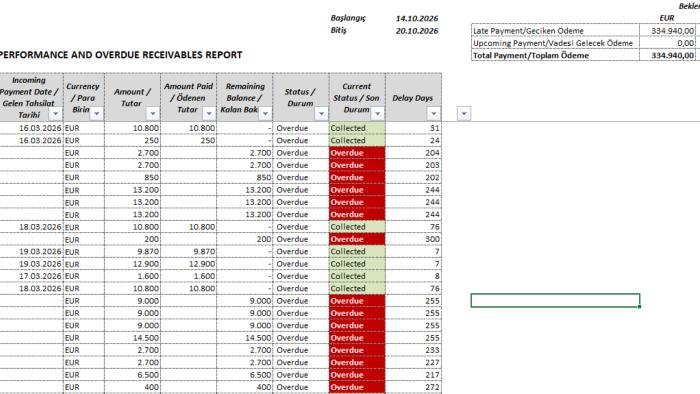
Task: Select the Delay Days cell showing 31
Action: (413, 128)
